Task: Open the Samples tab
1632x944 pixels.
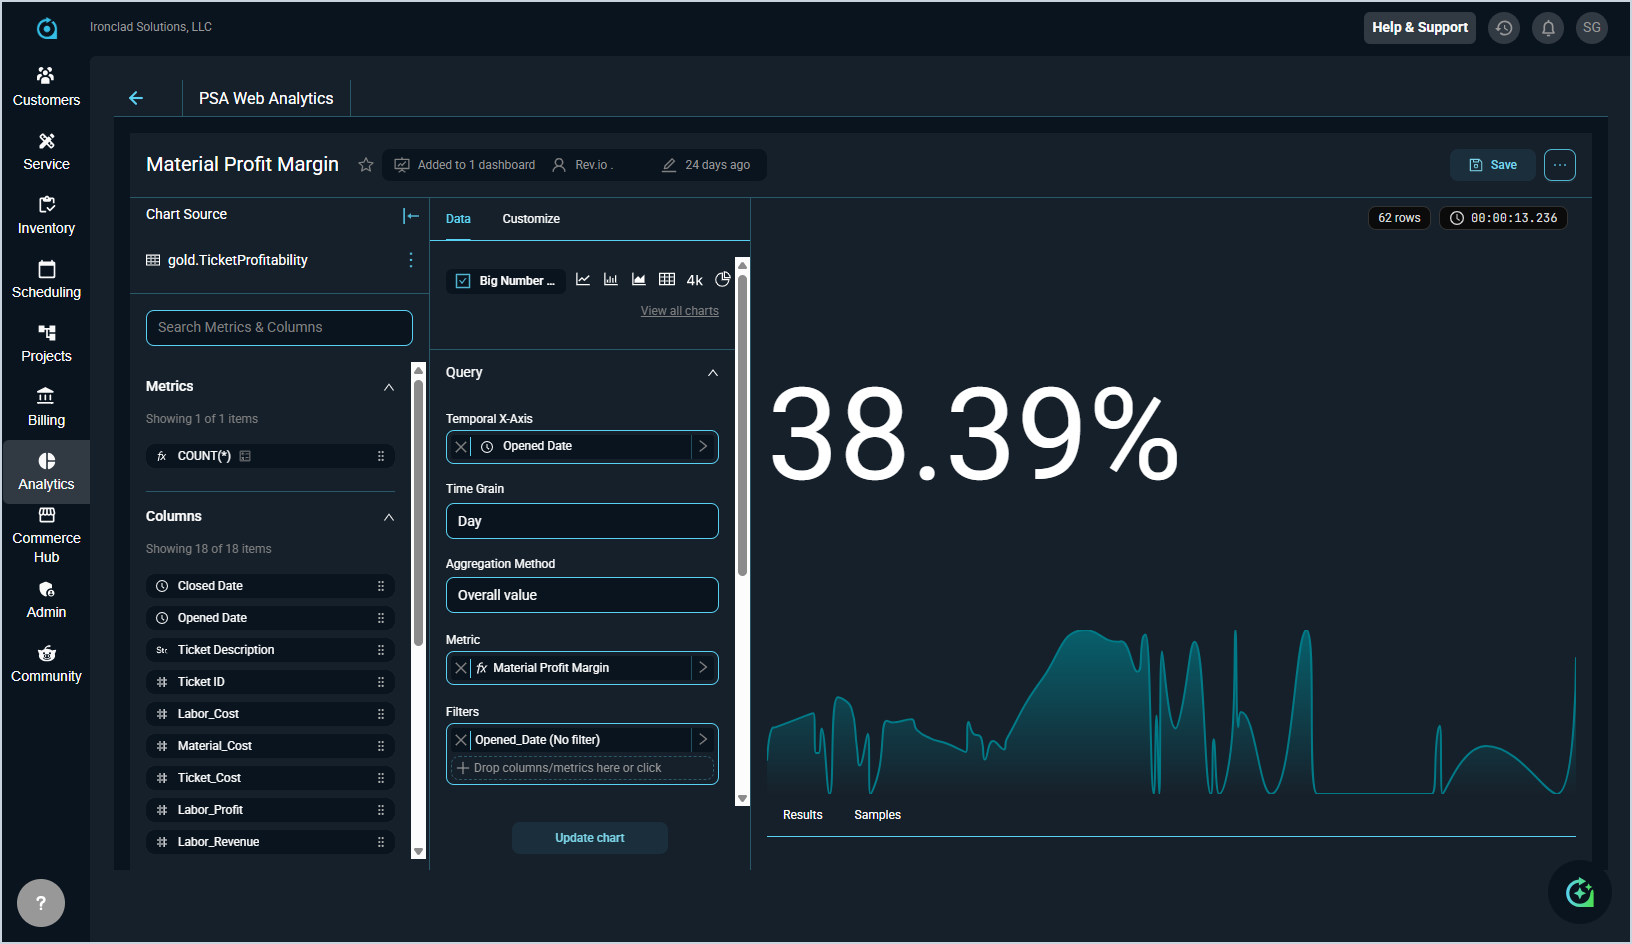Action: point(877,815)
